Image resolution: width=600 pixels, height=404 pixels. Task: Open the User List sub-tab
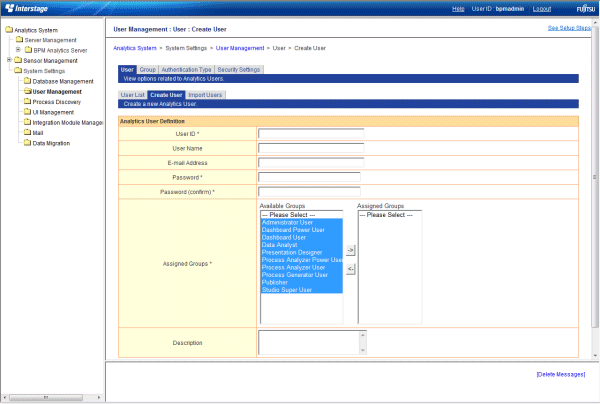(x=133, y=94)
